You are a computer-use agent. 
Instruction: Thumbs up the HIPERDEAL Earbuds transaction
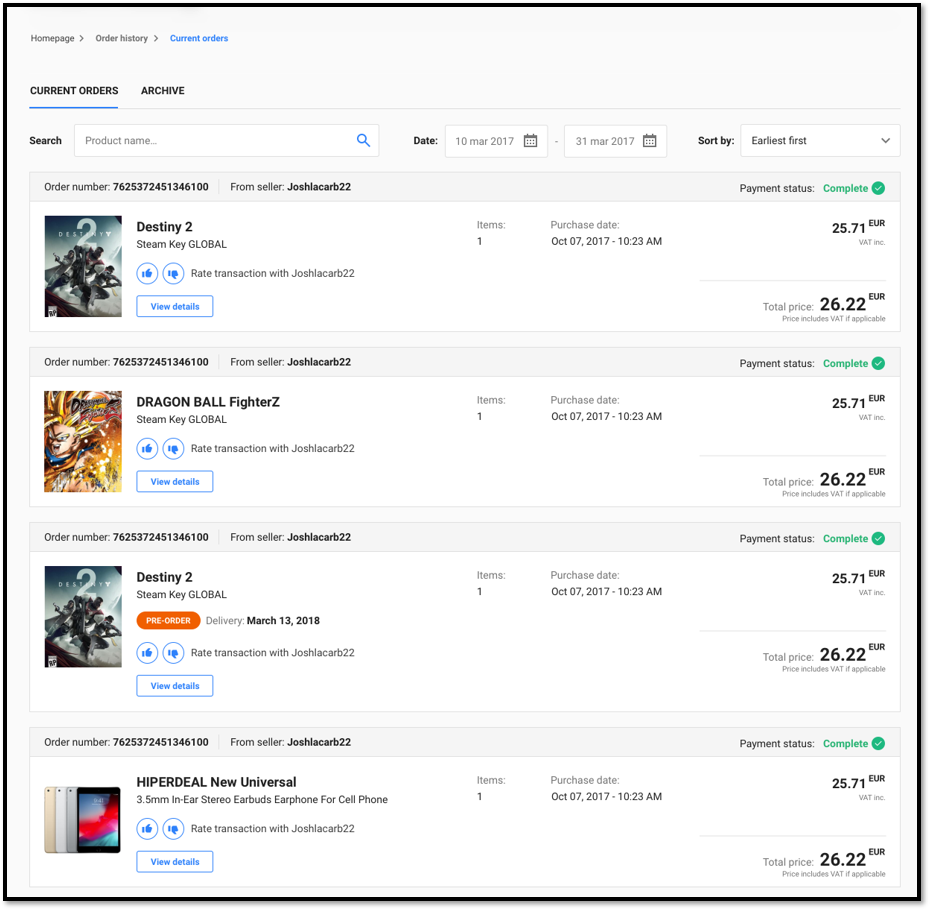147,828
